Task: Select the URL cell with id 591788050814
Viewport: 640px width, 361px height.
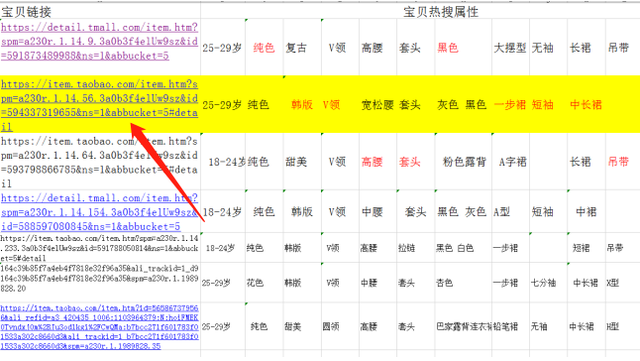Action: coord(99,248)
